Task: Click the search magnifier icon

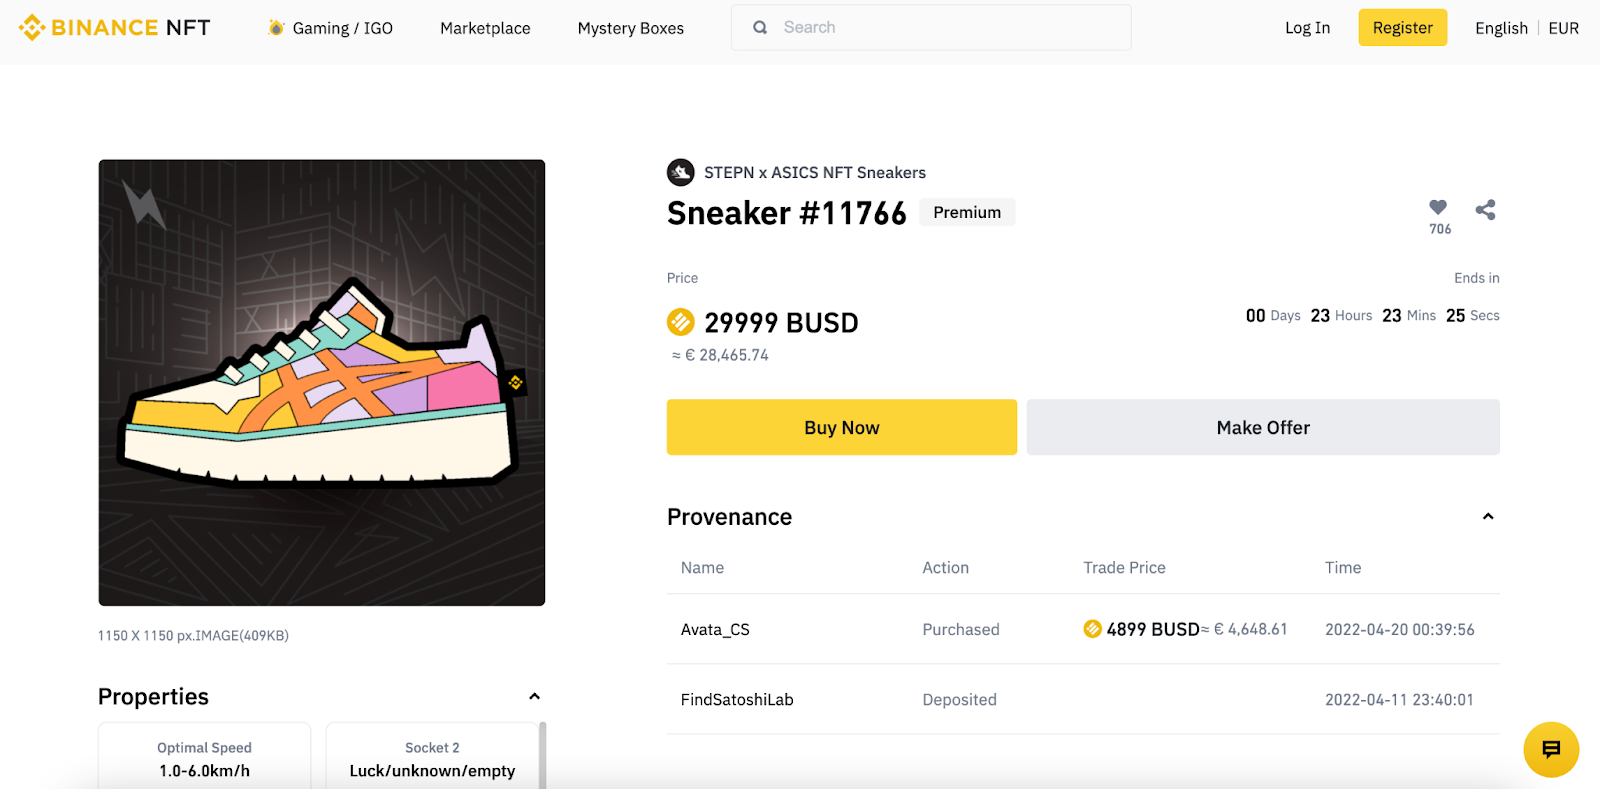Action: pyautogui.click(x=760, y=28)
